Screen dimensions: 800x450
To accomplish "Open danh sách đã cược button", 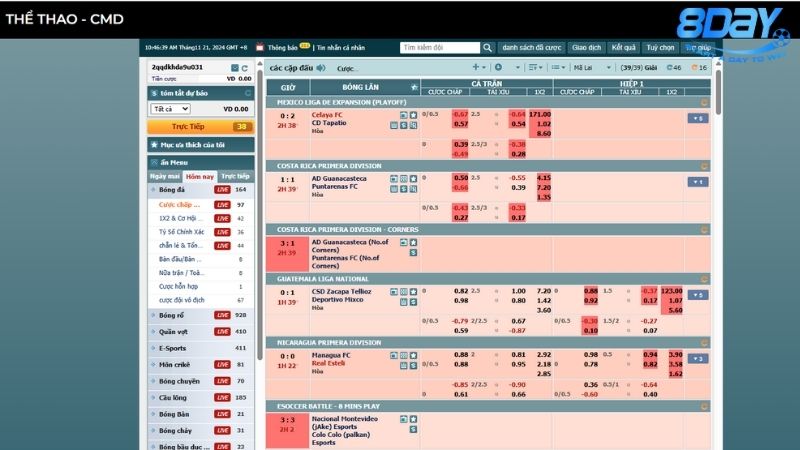I will tap(531, 47).
